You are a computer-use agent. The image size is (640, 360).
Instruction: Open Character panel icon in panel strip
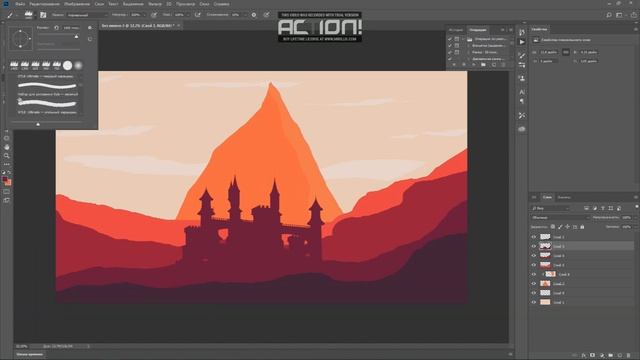[x=522, y=92]
